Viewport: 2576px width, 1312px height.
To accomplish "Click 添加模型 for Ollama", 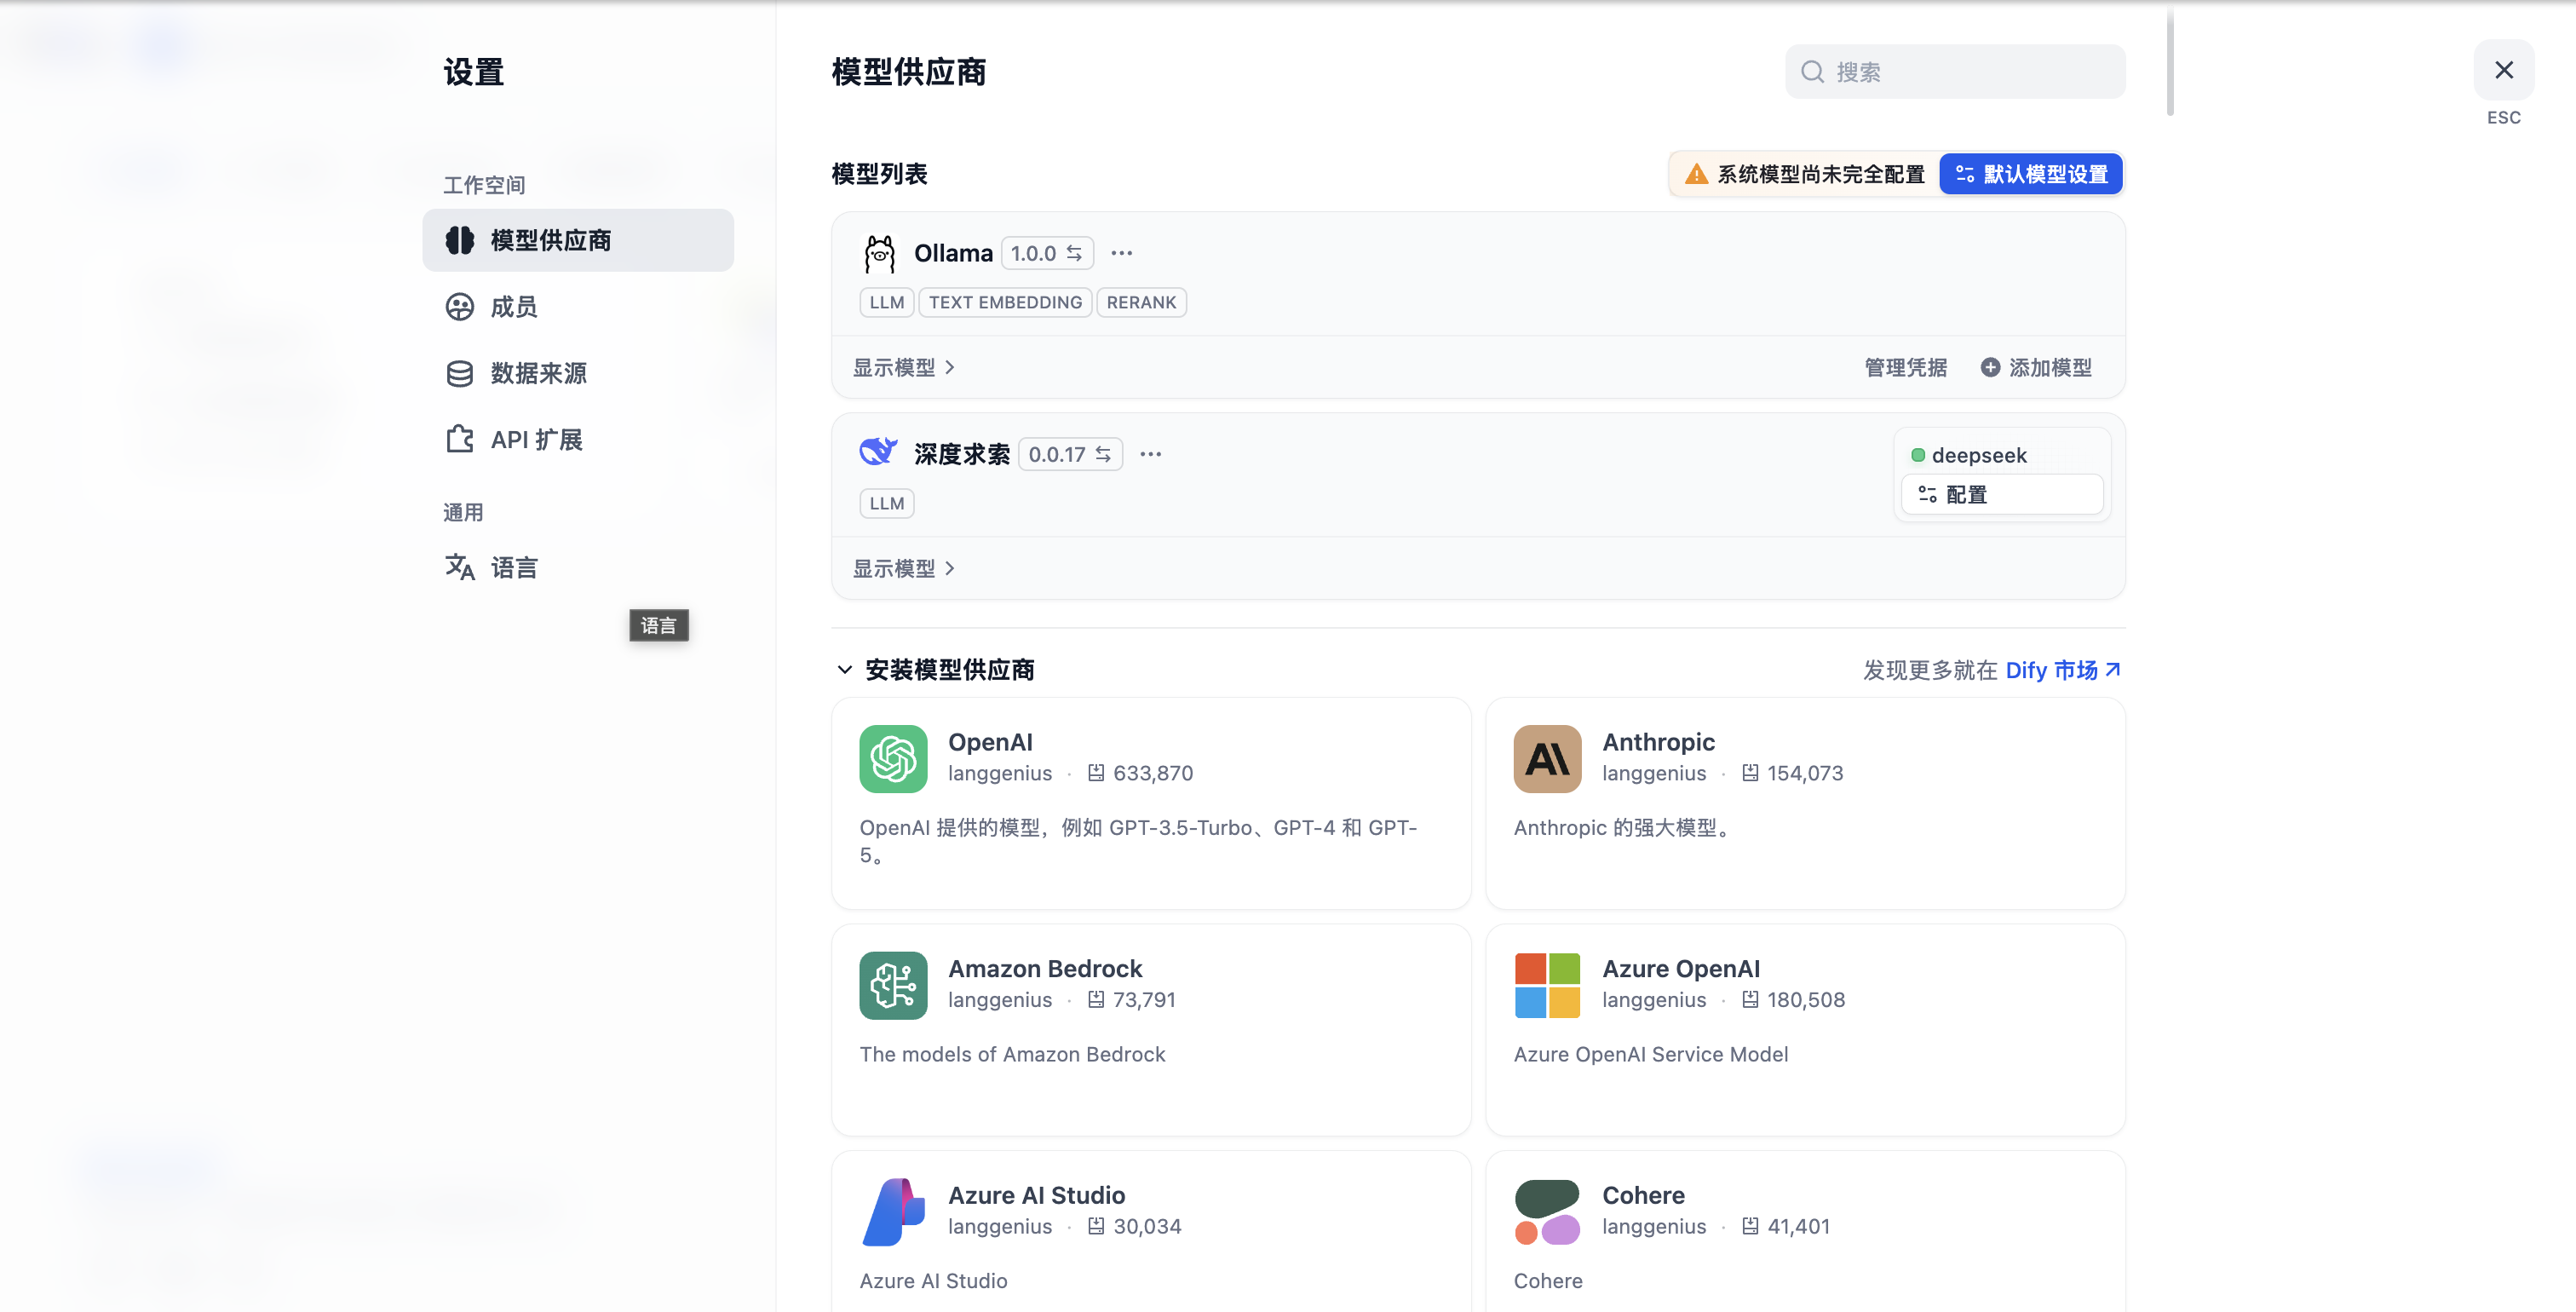I will tap(2036, 368).
